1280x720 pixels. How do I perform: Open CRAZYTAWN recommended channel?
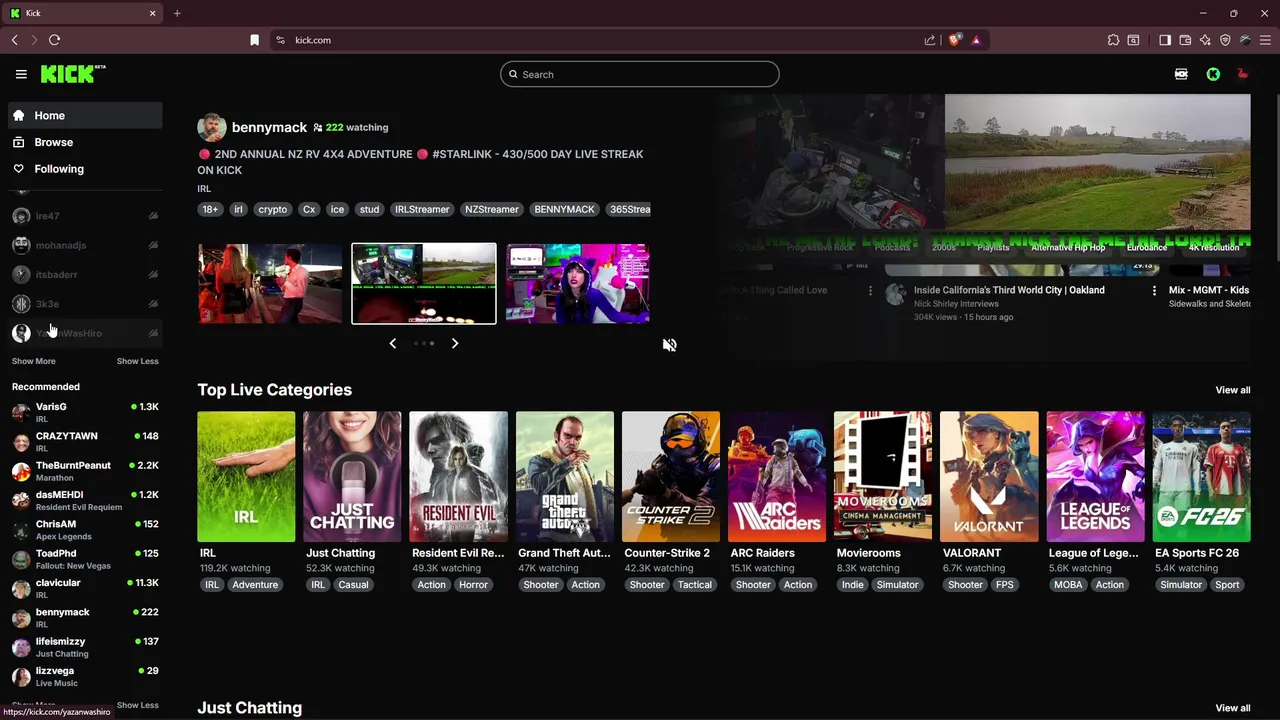pos(85,441)
